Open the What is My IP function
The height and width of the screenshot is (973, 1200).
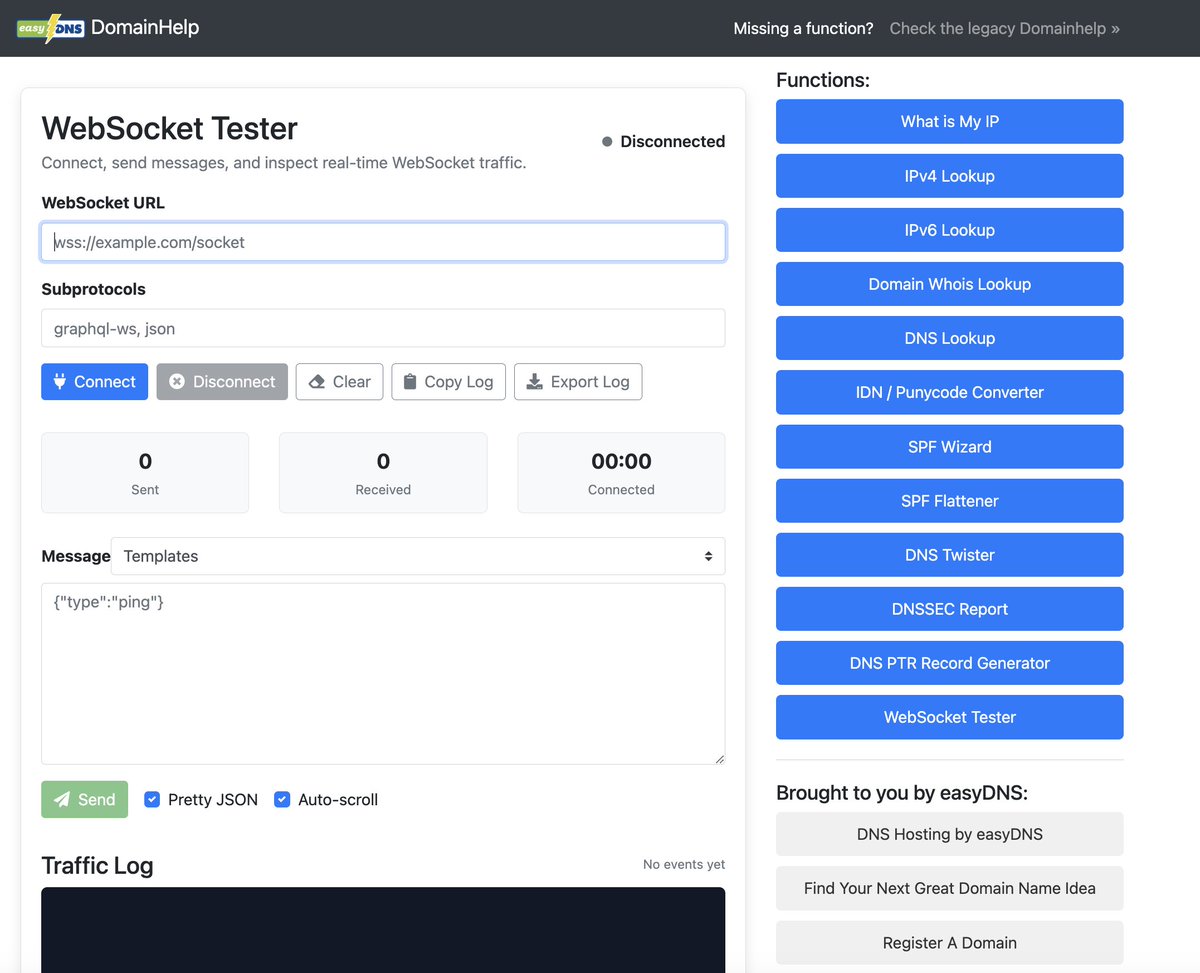pos(949,121)
